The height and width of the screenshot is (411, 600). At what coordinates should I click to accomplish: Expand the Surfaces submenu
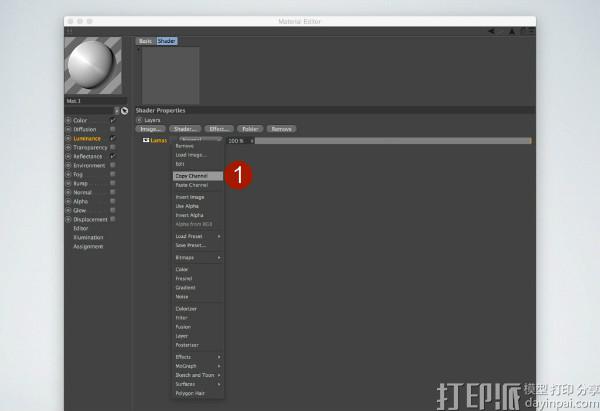[x=198, y=384]
